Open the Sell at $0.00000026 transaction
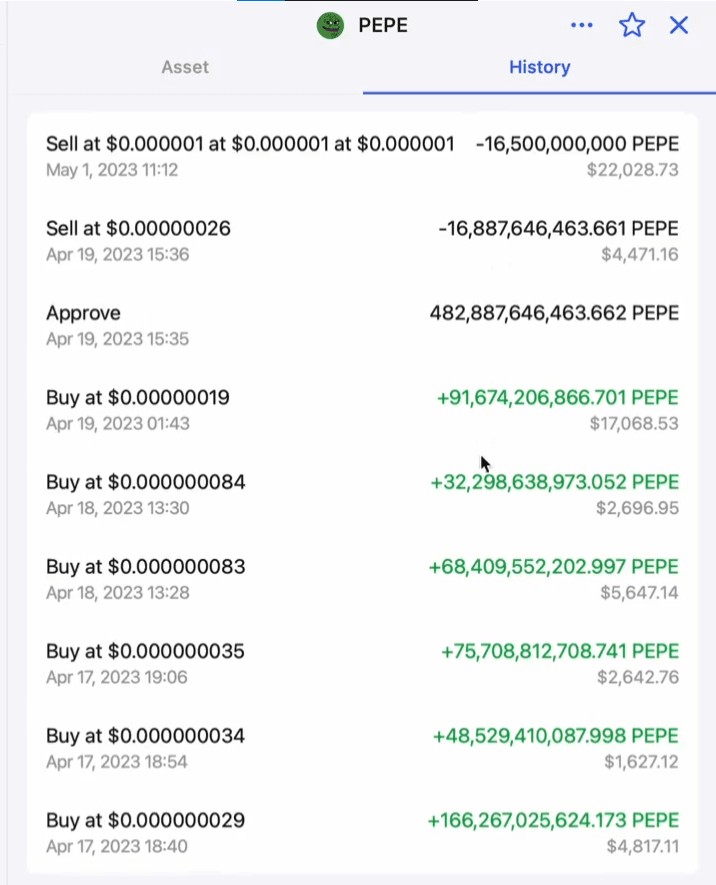Screen dimensions: 716x885 (x=362, y=240)
